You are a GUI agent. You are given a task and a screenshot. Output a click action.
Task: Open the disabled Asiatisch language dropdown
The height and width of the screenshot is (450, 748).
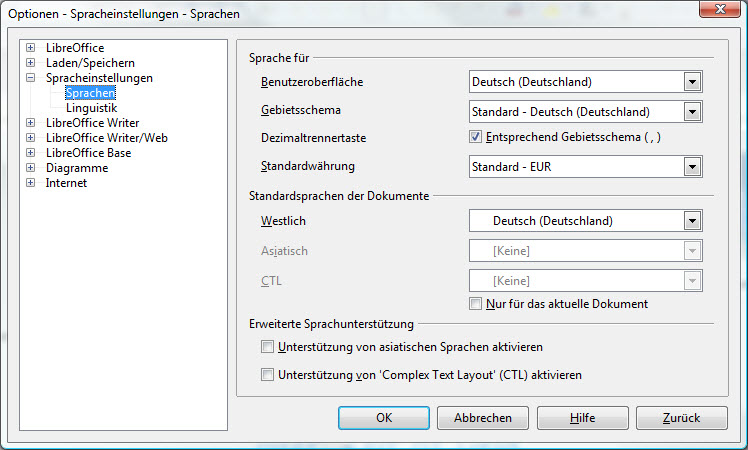[692, 251]
